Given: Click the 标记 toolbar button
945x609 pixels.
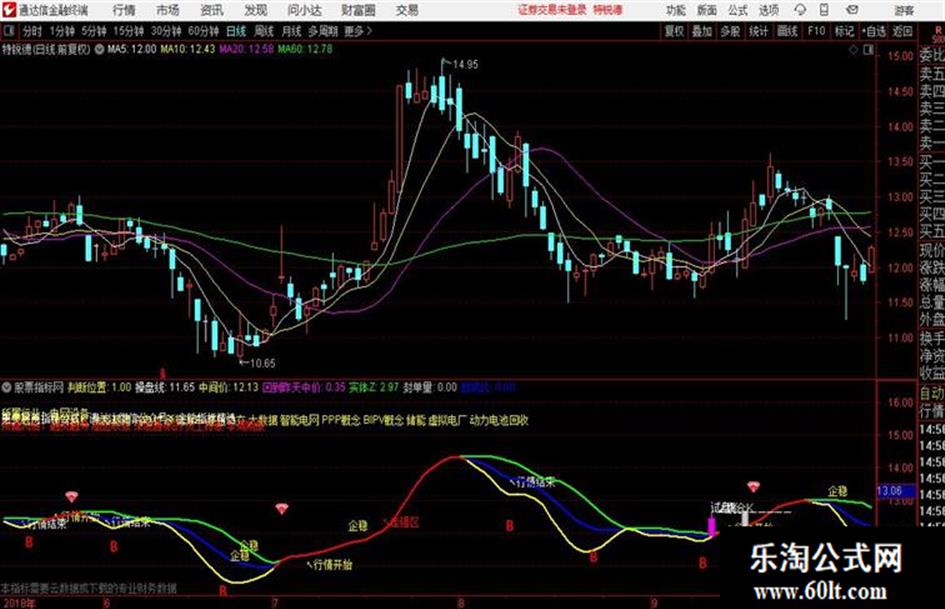Looking at the screenshot, I should point(844,31).
